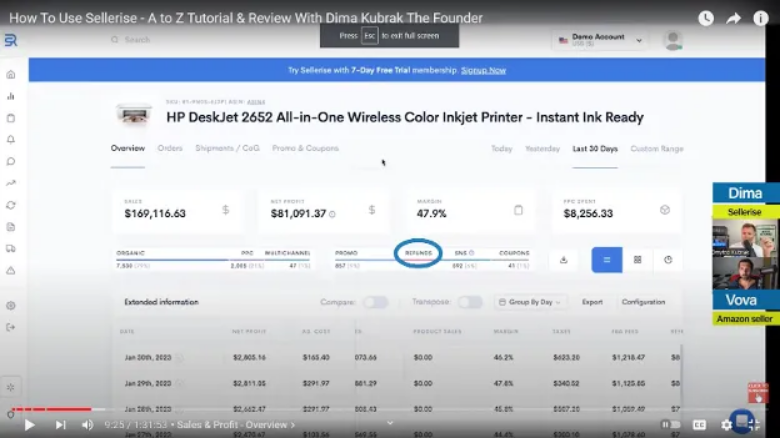Toggle the Transpose switch
The height and width of the screenshot is (438, 780).
point(470,302)
